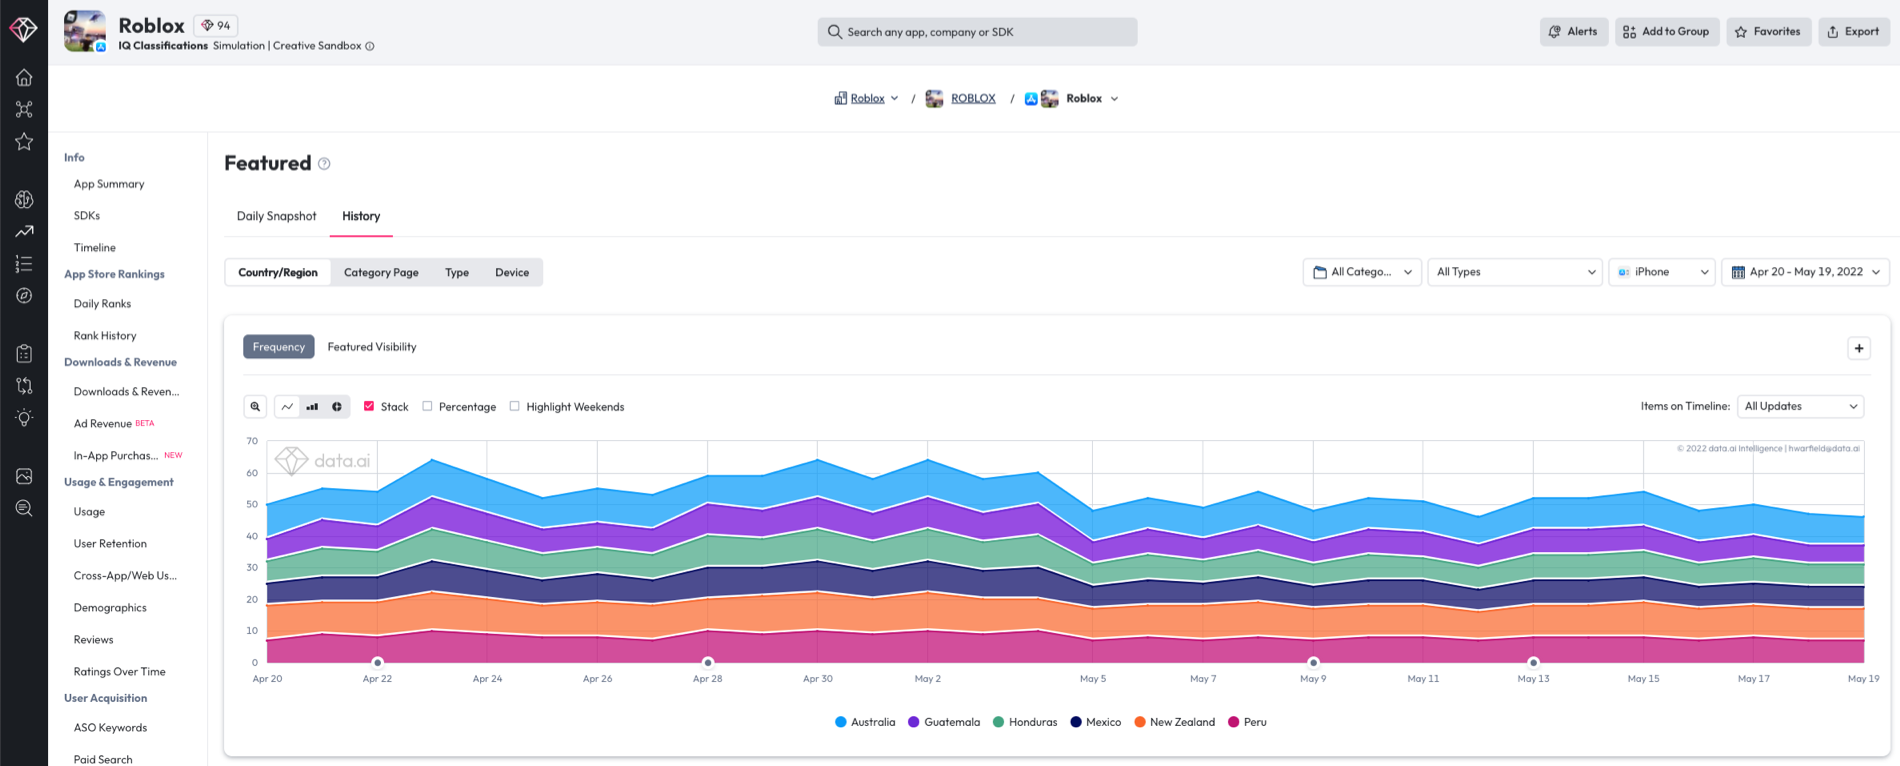Open the lightbulb insights icon in sidebar
Screen dimensions: 1900x766
[x=24, y=418]
